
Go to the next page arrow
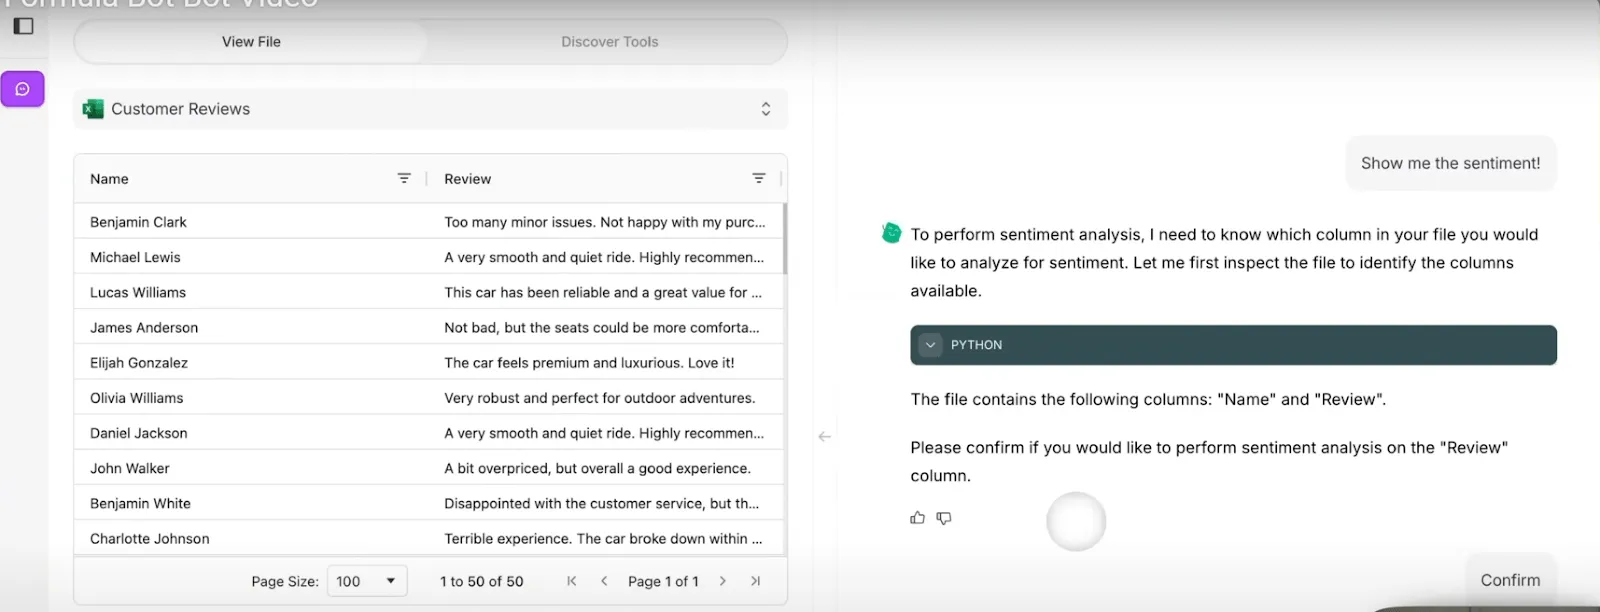[722, 581]
